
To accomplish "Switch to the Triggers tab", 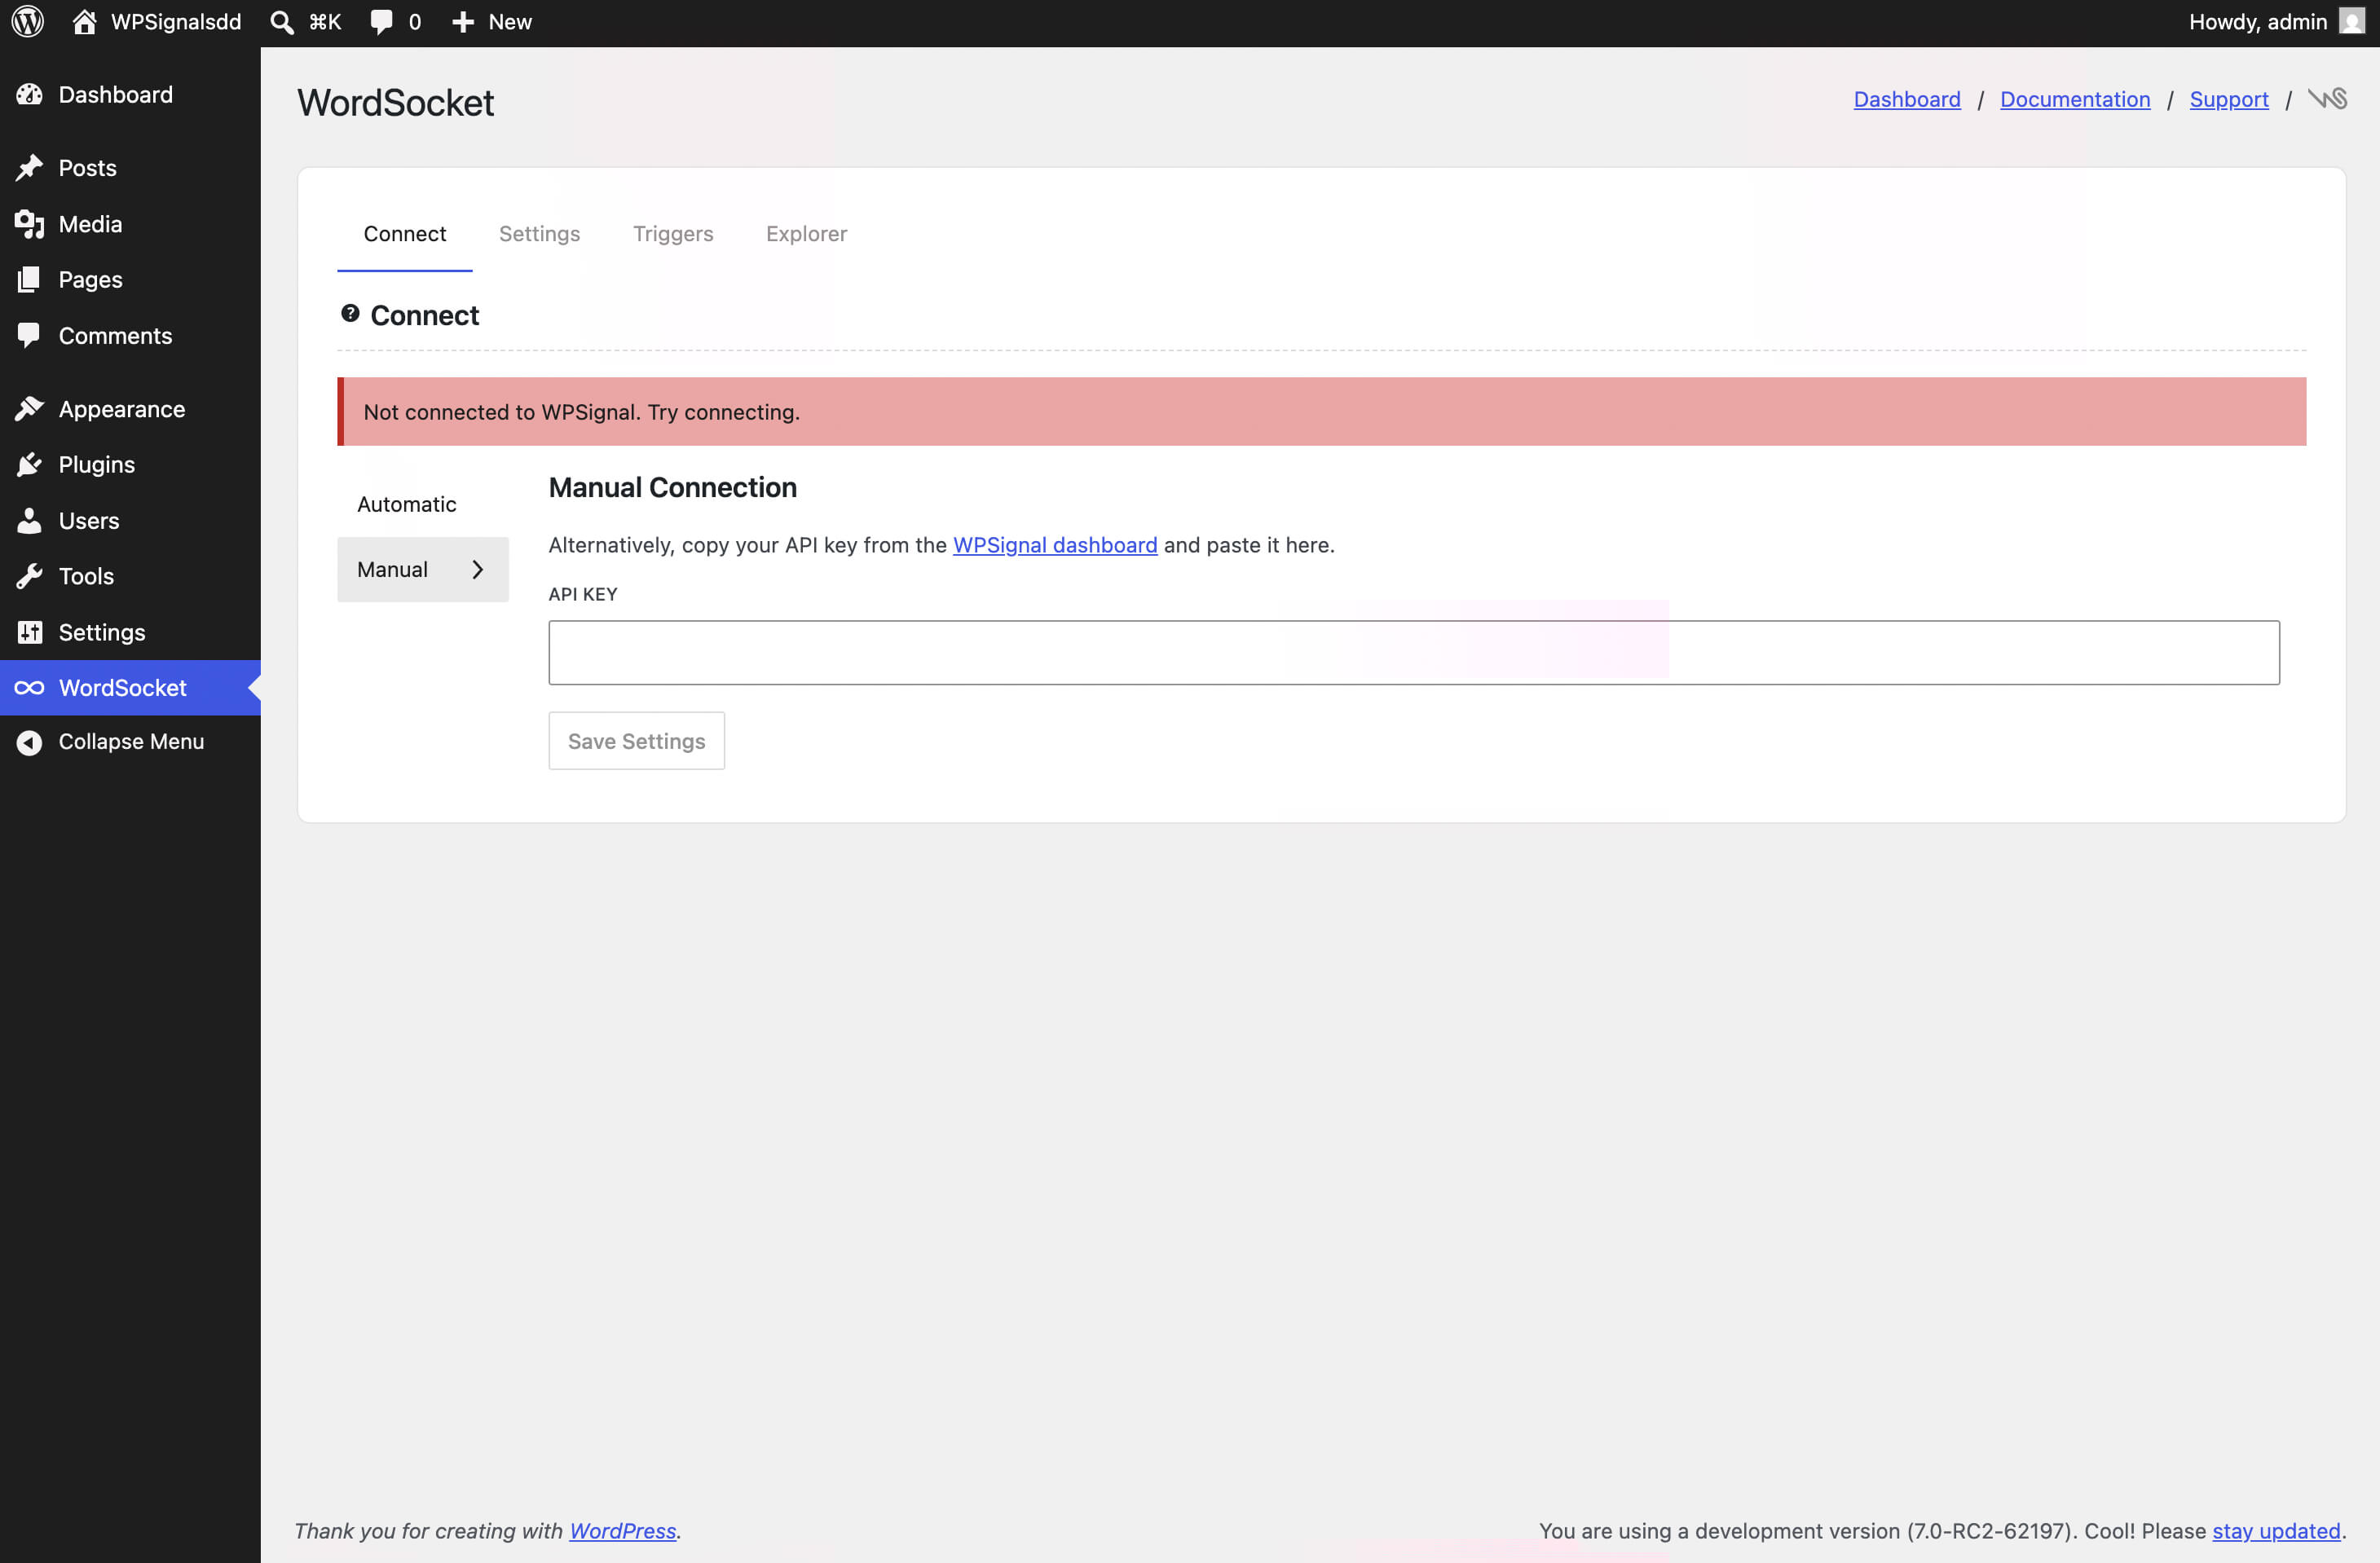I will tap(673, 233).
